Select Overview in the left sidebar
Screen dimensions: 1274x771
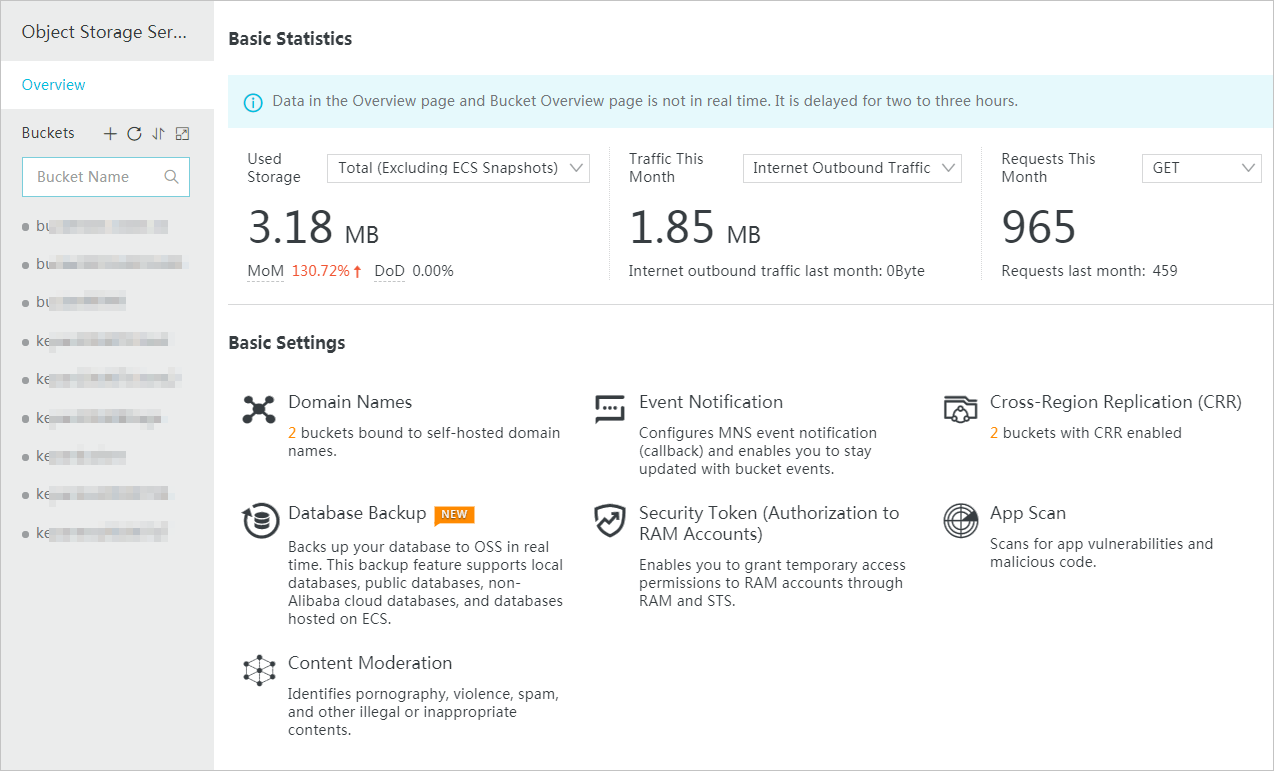[54, 85]
